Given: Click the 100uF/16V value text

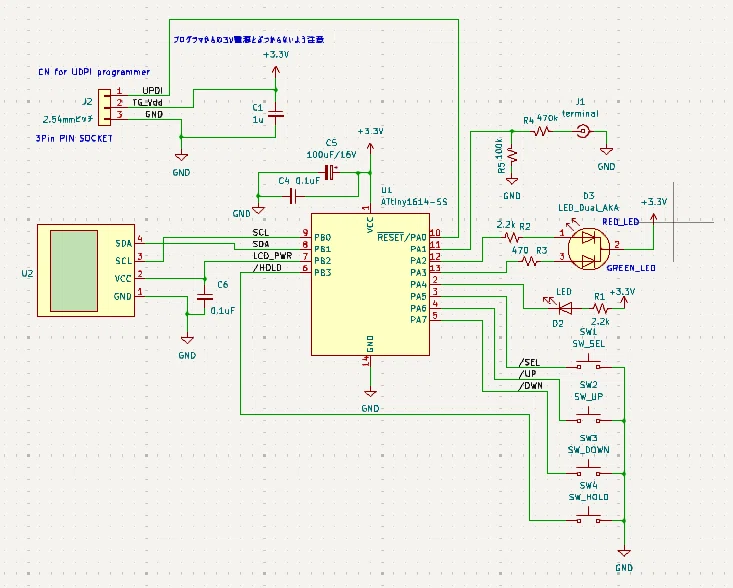Looking at the screenshot, I should pos(331,154).
